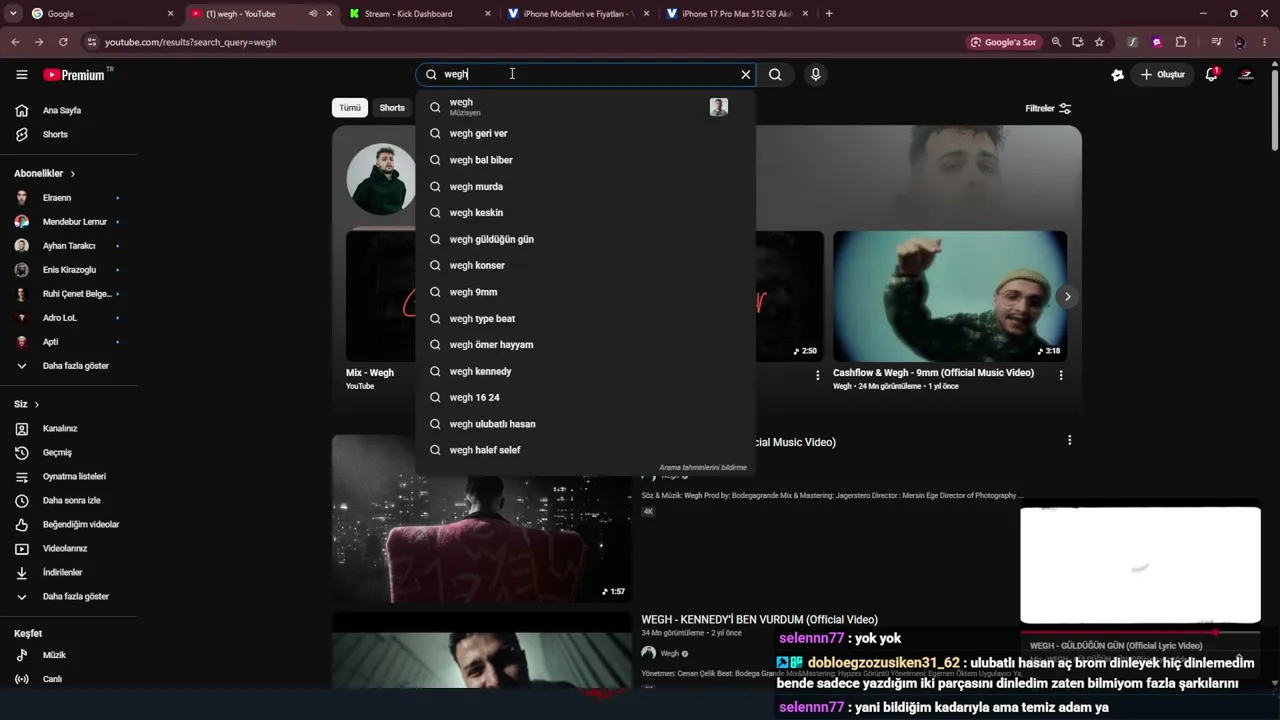Screen dimensions: 1280x720
Task: Open the YouTube guide hamburger menu
Action: [21, 75]
